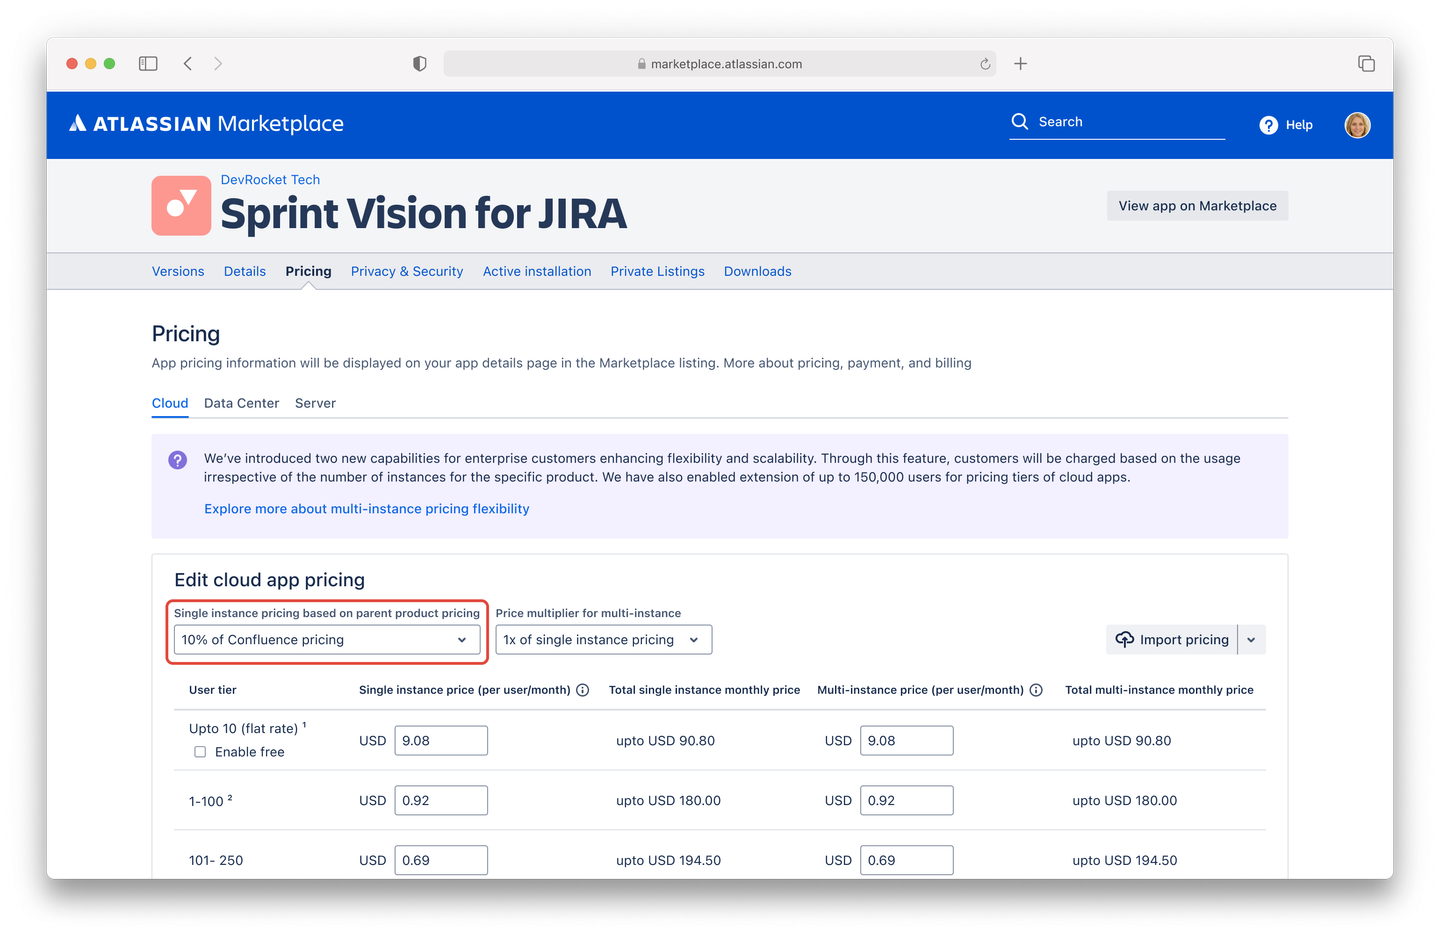The height and width of the screenshot is (935, 1440).
Task: Click the Atlassian Marketplace logo
Action: tap(205, 123)
